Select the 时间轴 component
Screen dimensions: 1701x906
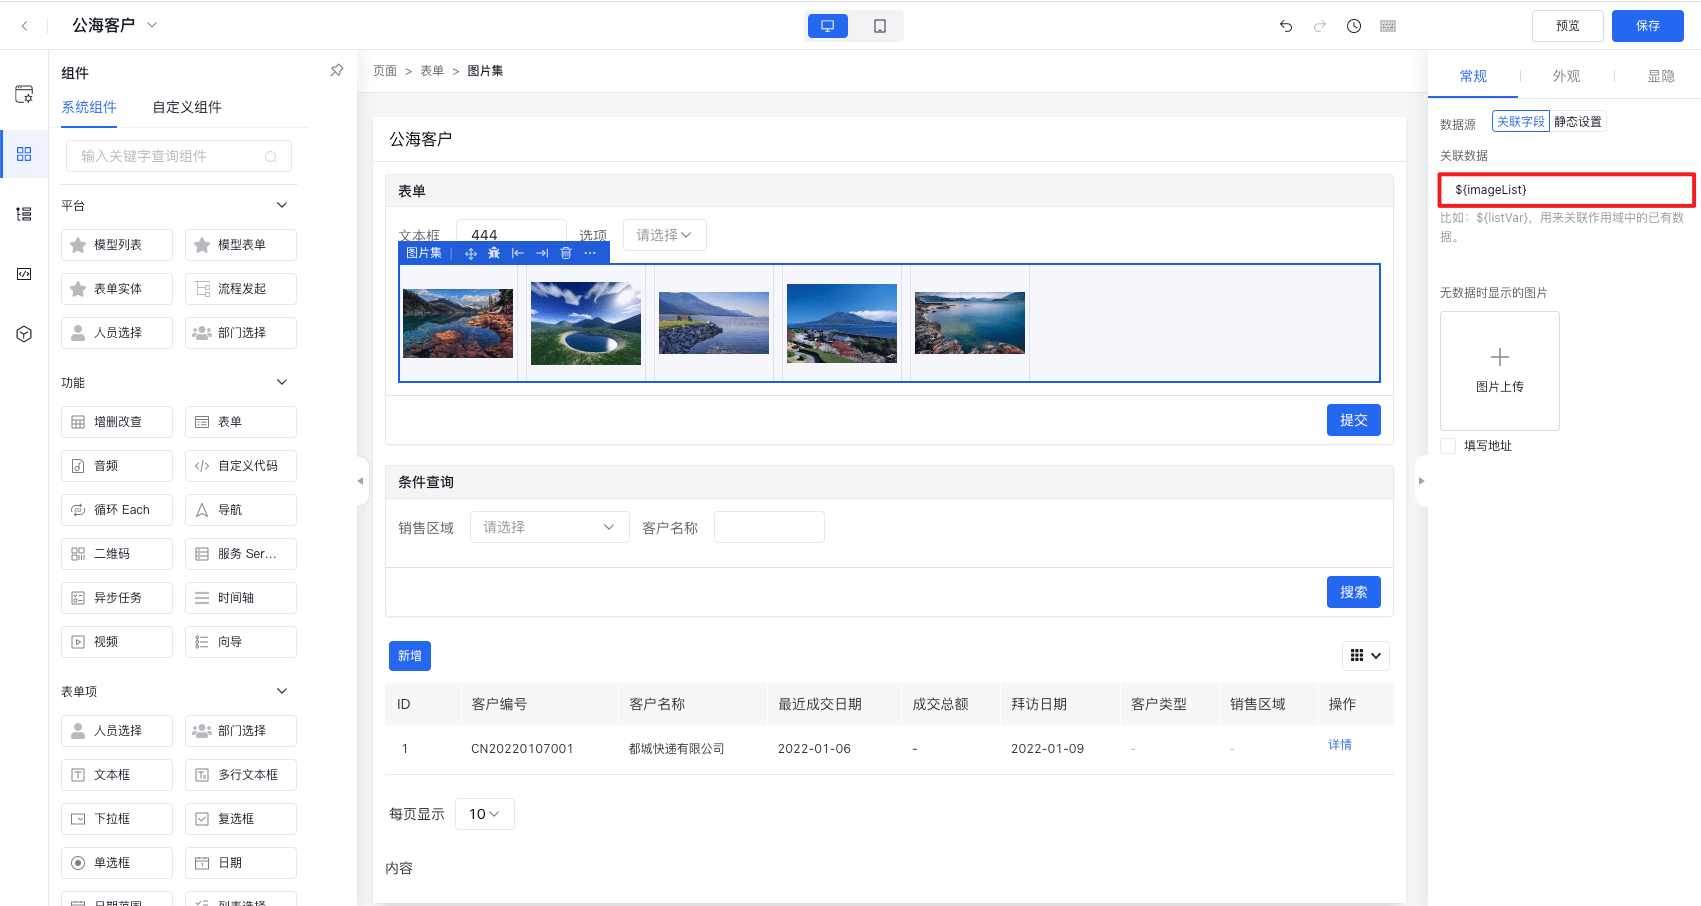pyautogui.click(x=241, y=598)
